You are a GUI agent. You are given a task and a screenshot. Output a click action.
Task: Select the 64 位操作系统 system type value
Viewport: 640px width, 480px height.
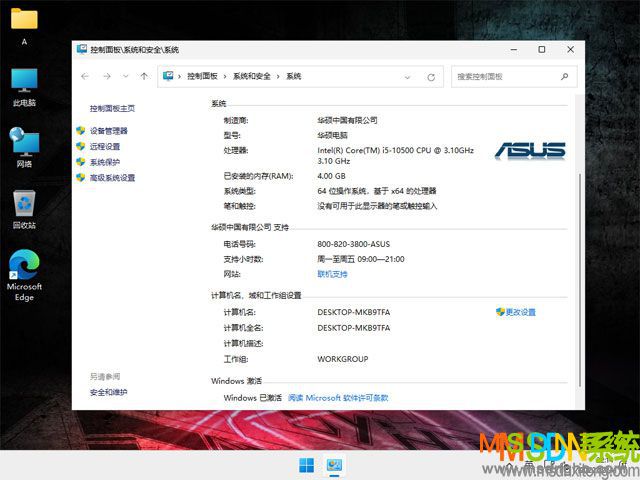(x=377, y=191)
